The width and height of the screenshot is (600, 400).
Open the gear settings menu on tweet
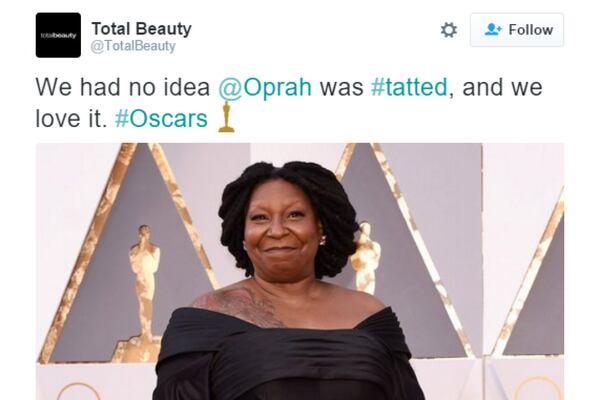(x=449, y=30)
